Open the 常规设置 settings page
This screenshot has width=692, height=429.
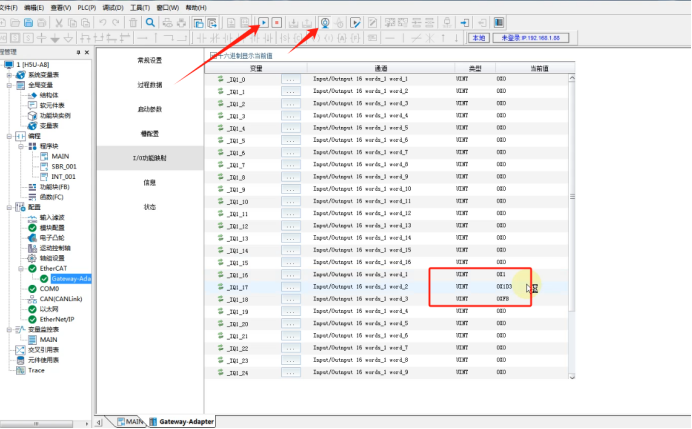tap(150, 60)
